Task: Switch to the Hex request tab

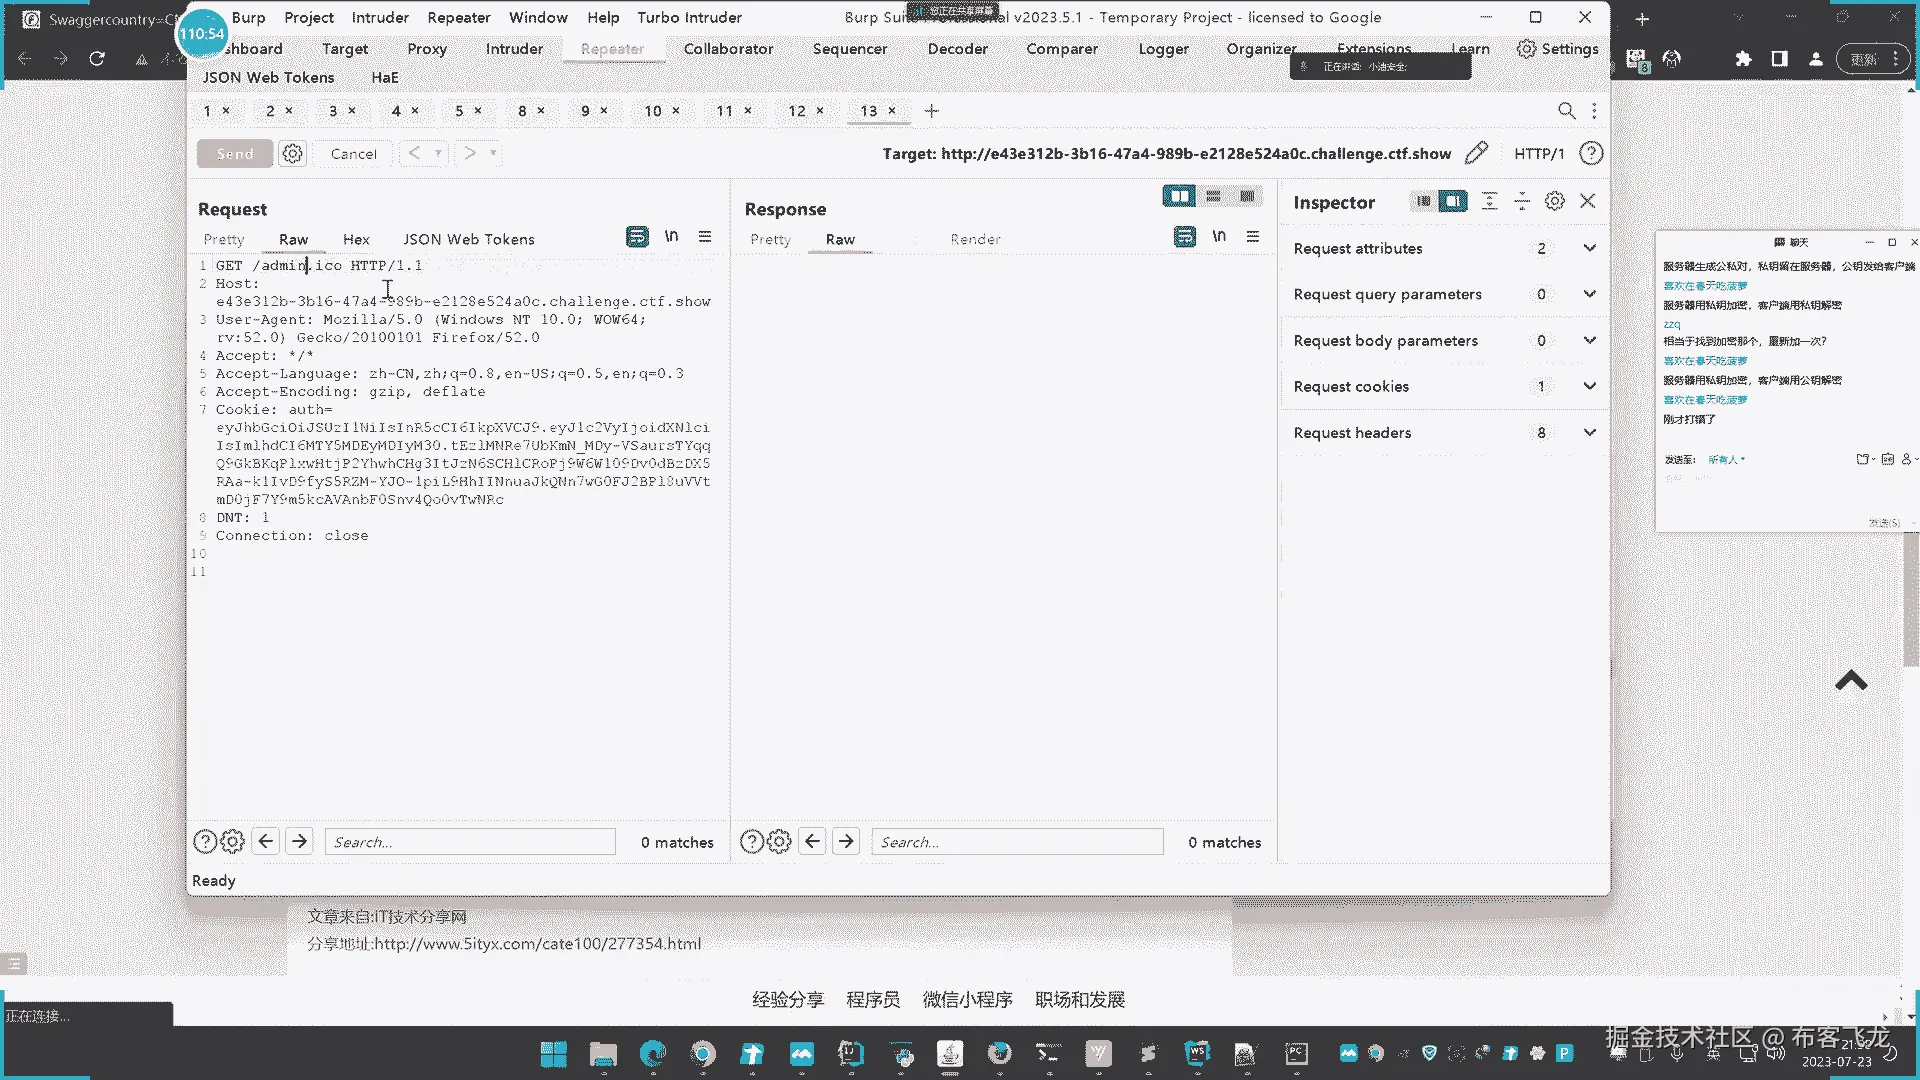Action: click(356, 239)
